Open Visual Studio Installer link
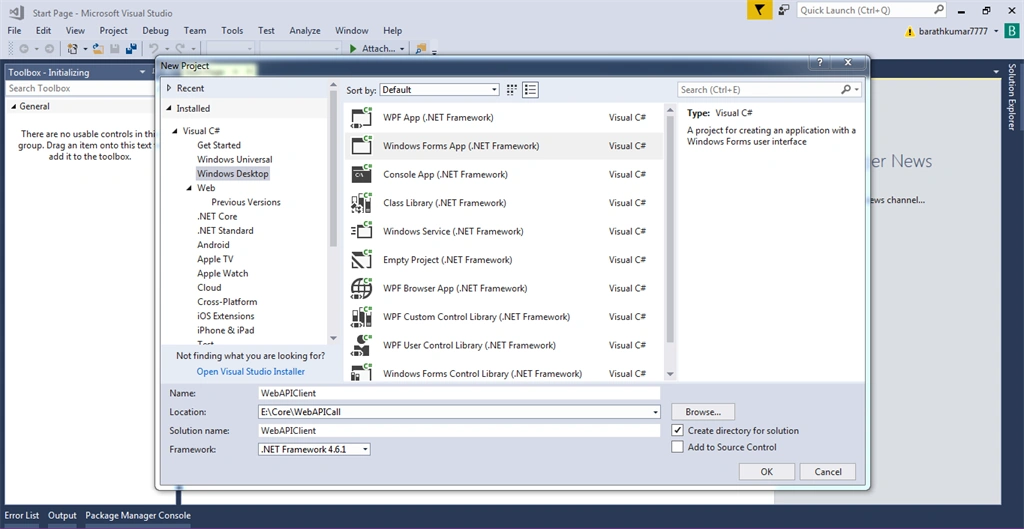 point(251,372)
